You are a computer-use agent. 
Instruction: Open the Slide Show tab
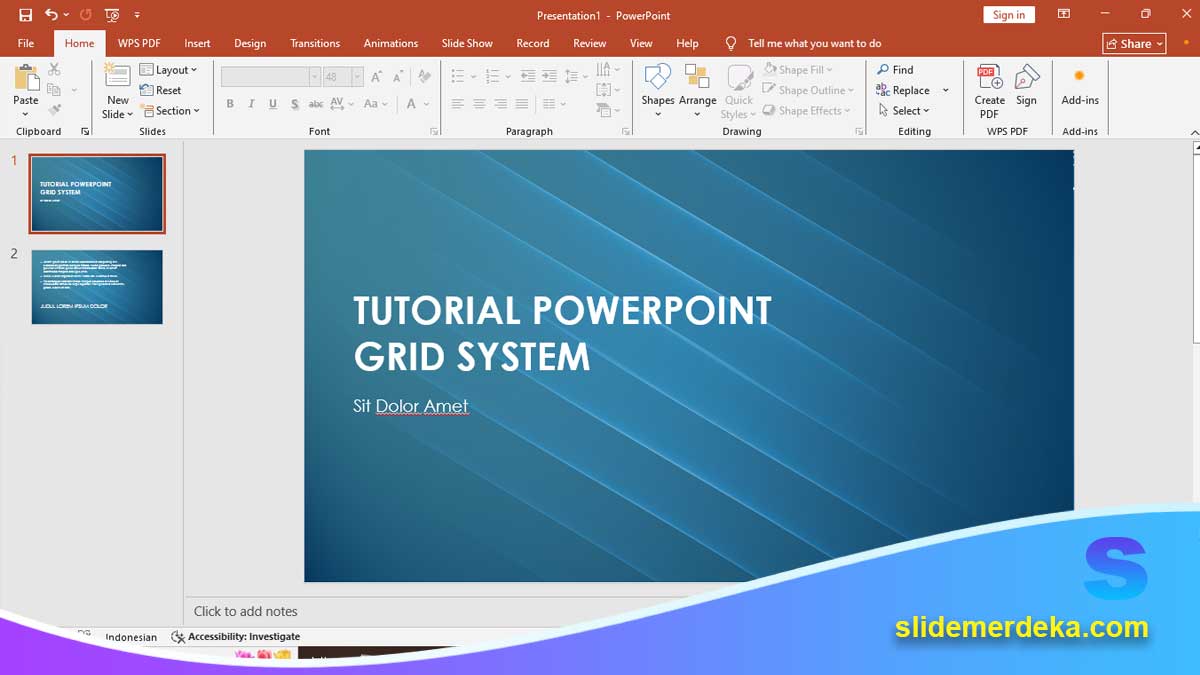(x=467, y=43)
